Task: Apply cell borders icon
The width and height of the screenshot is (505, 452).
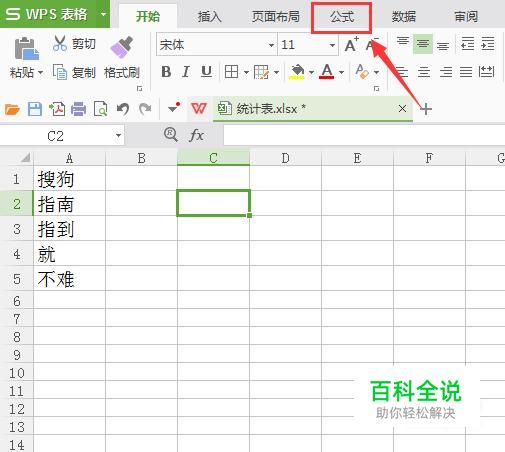Action: click(231, 72)
